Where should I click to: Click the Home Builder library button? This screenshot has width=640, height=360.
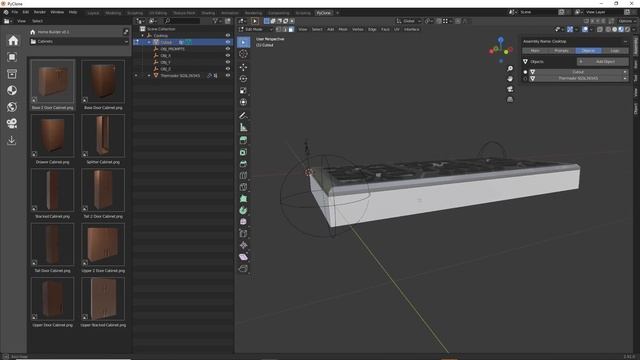(x=75, y=32)
